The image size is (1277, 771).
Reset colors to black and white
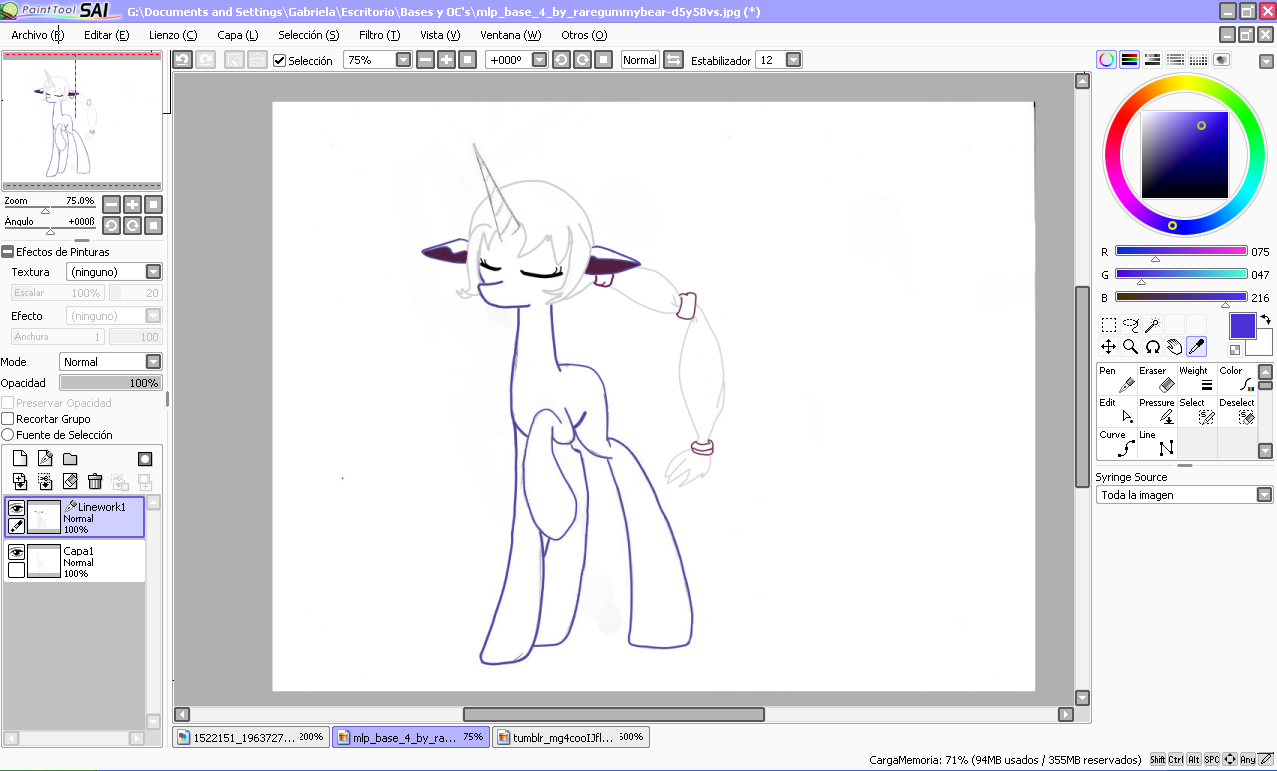pos(1235,350)
